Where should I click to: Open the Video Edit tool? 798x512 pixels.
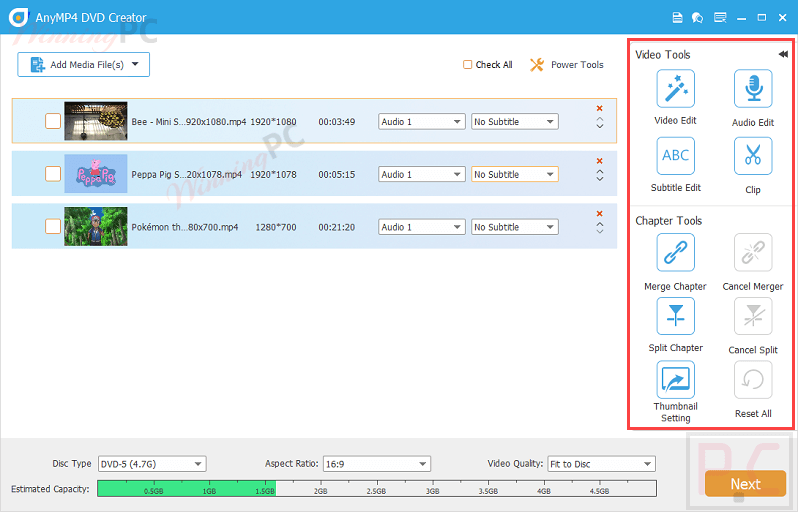[675, 89]
